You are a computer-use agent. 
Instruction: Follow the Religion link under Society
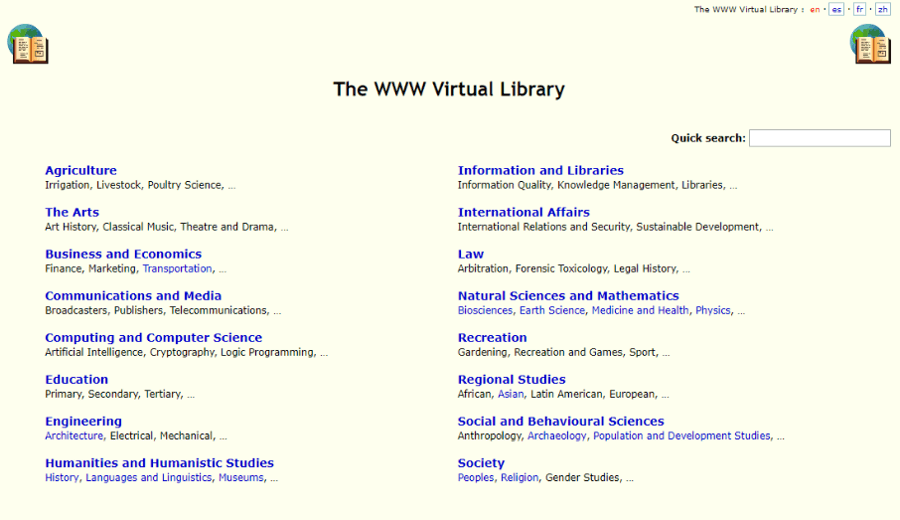(x=519, y=478)
